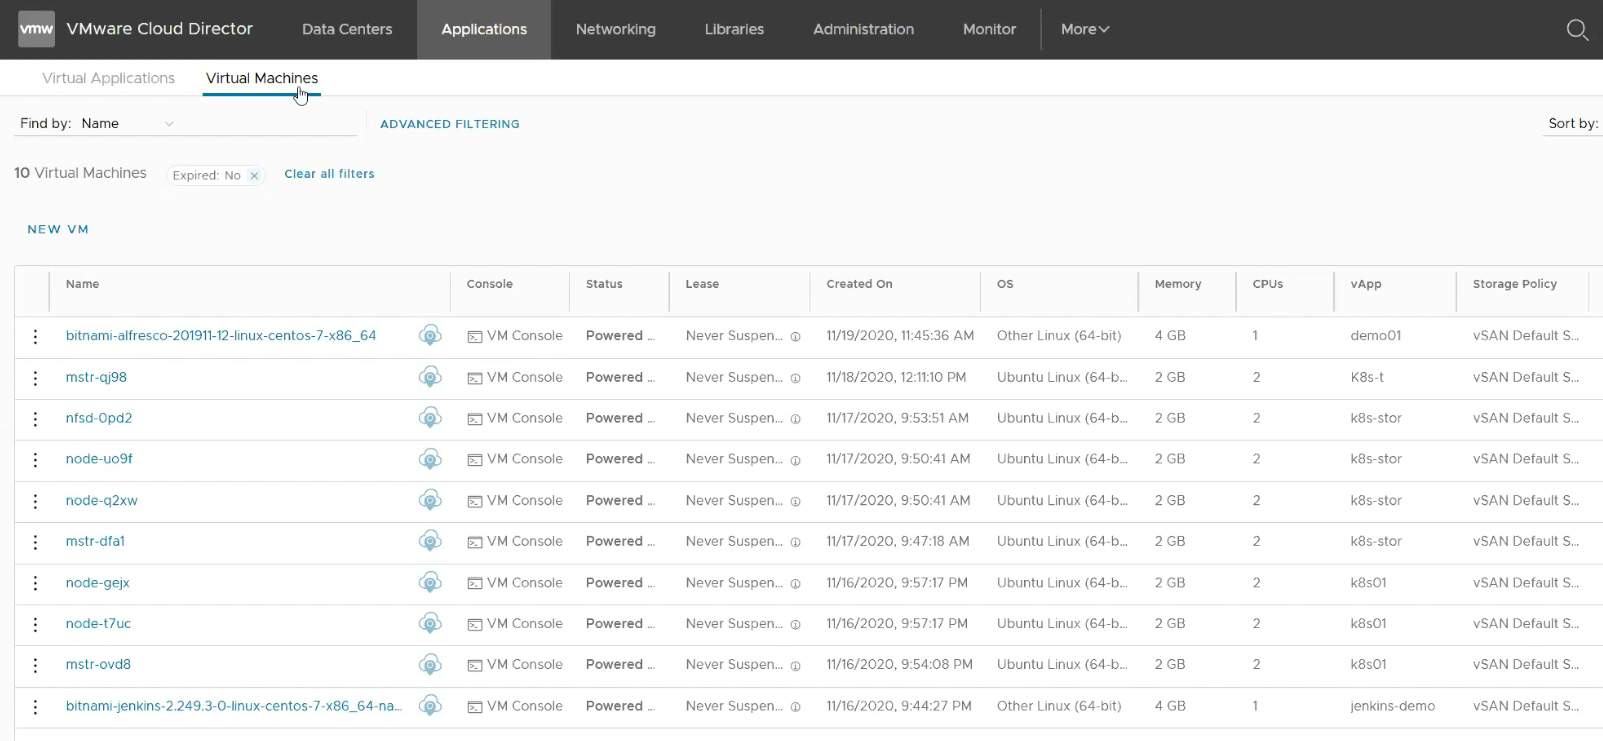Expand the More menu

click(x=1085, y=30)
